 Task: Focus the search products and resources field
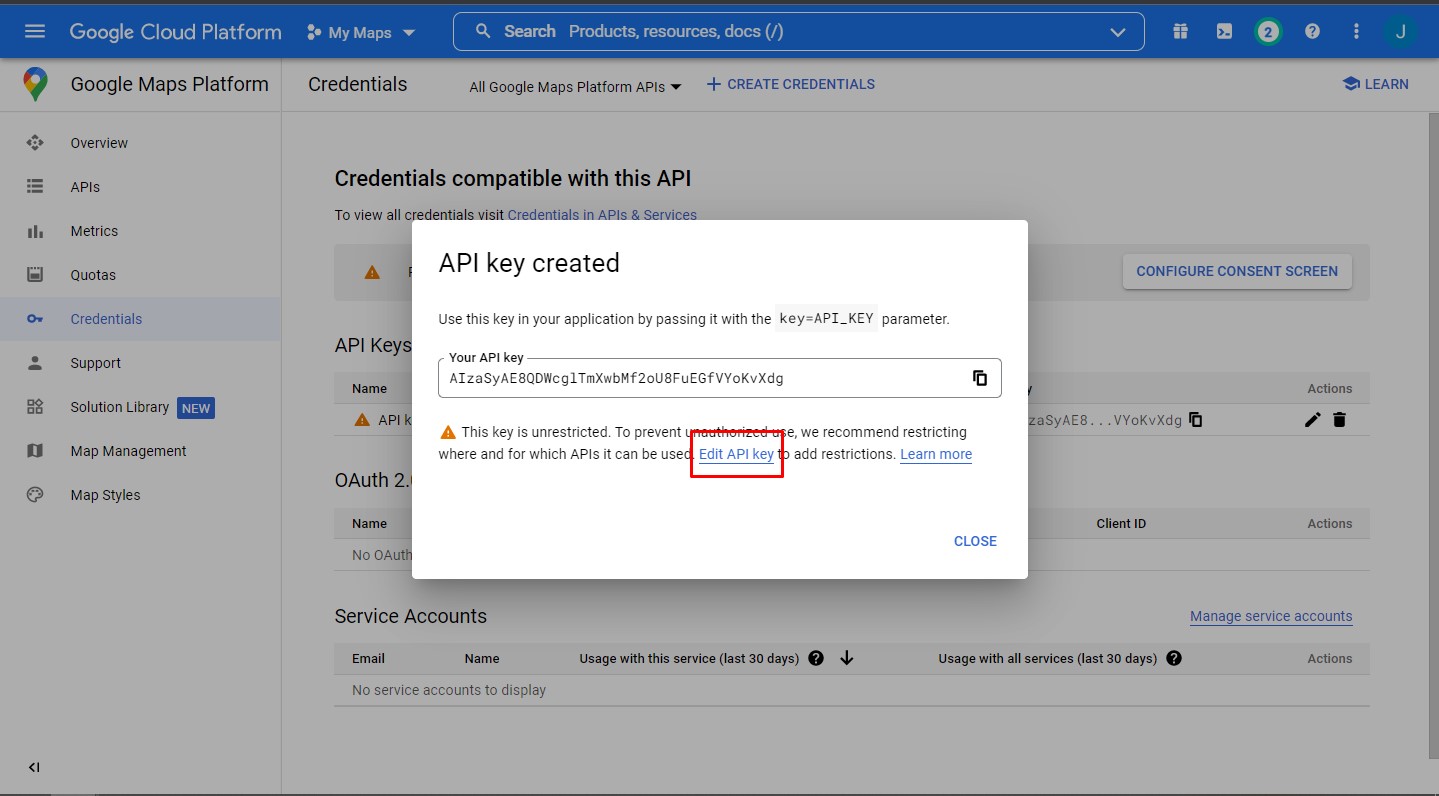798,31
